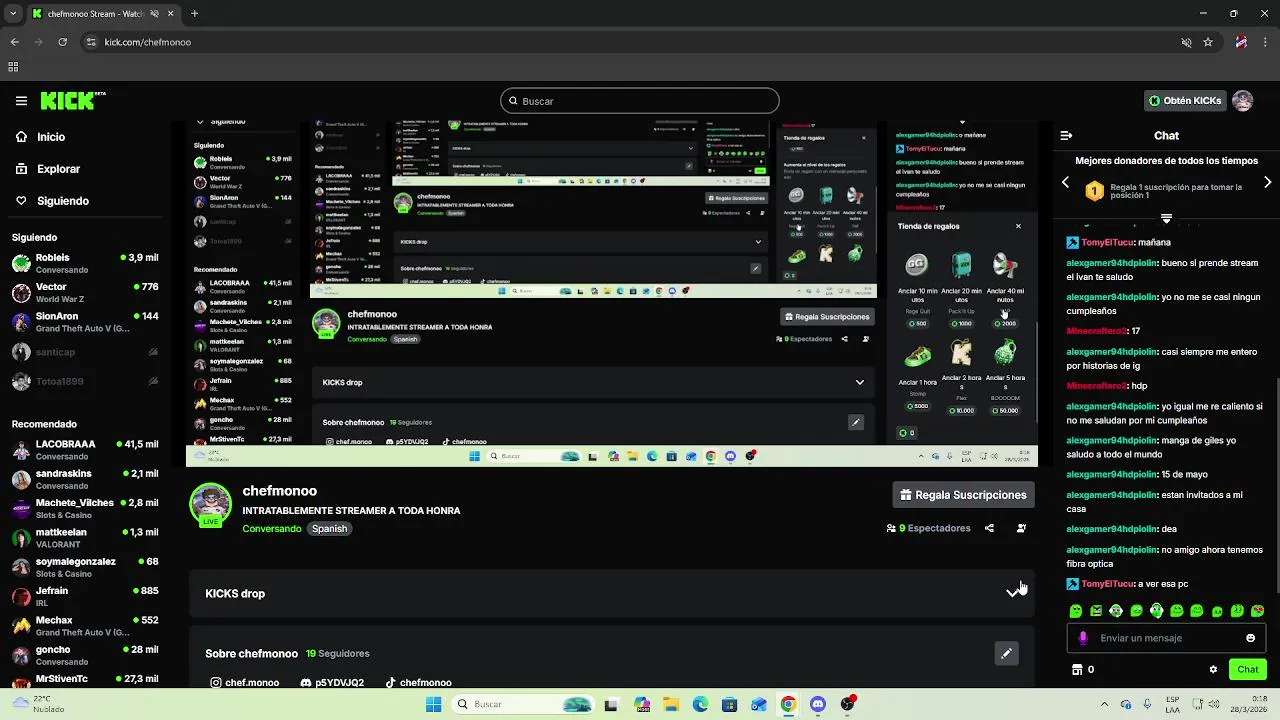Open the user avatar menu in Kick header
The height and width of the screenshot is (720, 1280).
tap(1242, 101)
